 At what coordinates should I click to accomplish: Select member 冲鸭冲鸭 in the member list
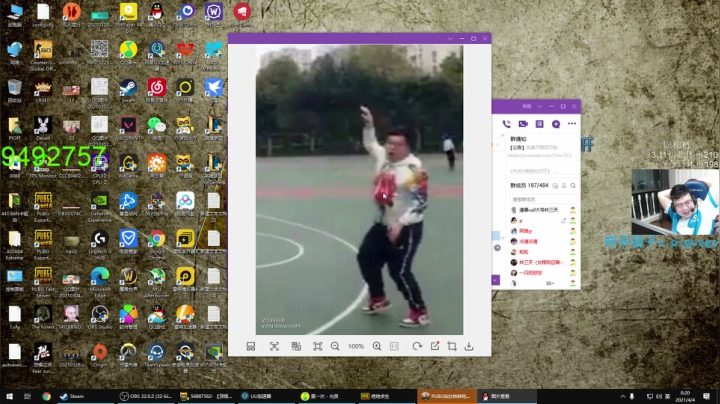(543, 241)
